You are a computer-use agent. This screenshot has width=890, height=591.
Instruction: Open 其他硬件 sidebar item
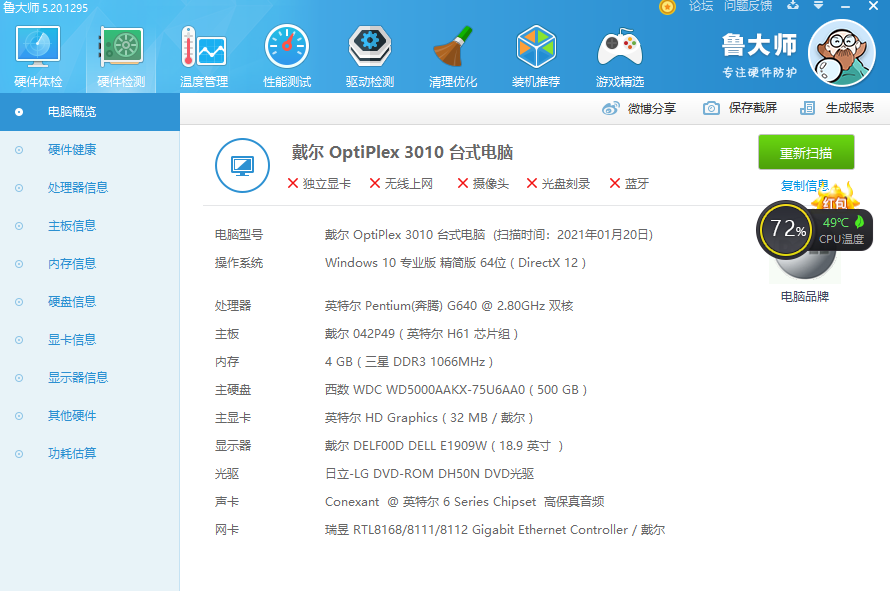click(x=90, y=416)
